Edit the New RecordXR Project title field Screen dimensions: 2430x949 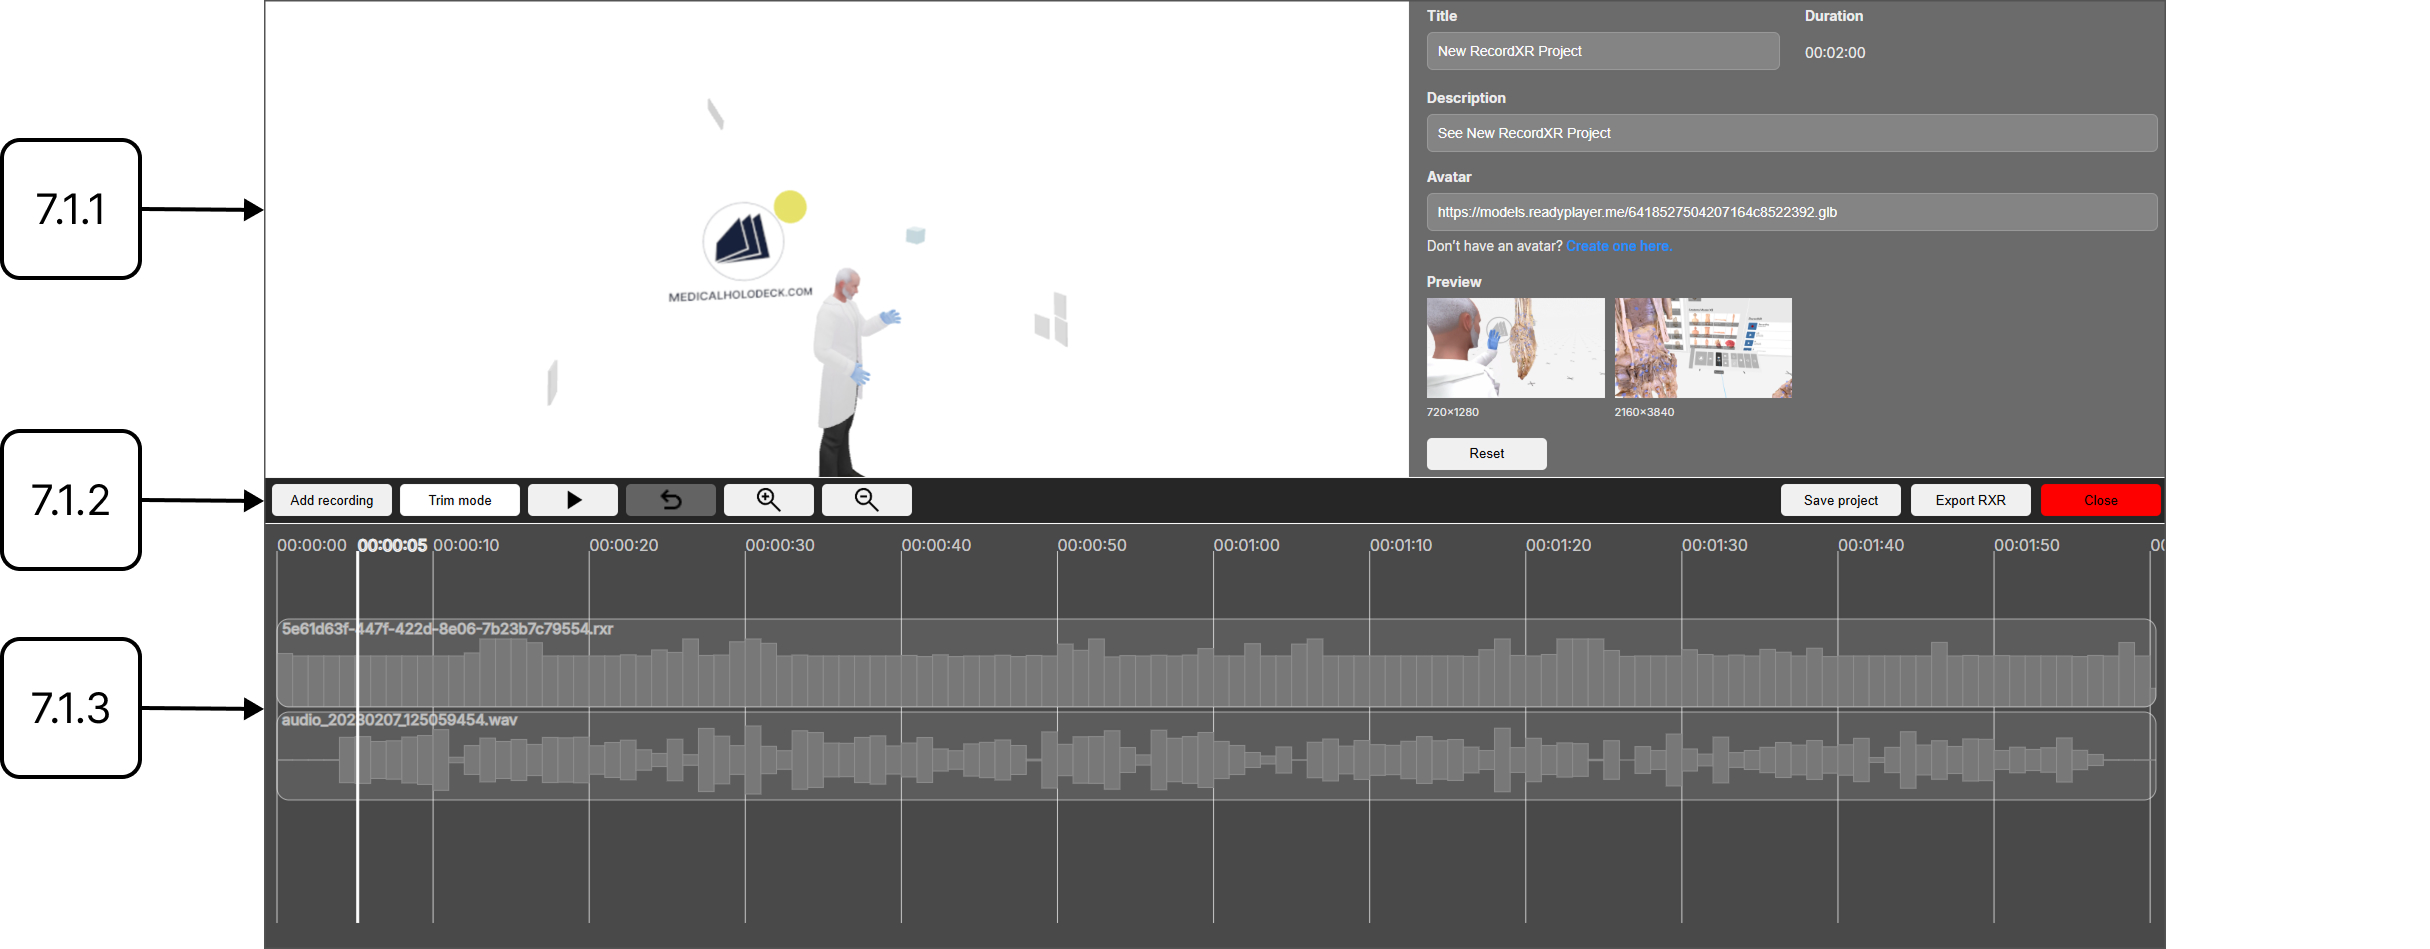(x=1602, y=51)
